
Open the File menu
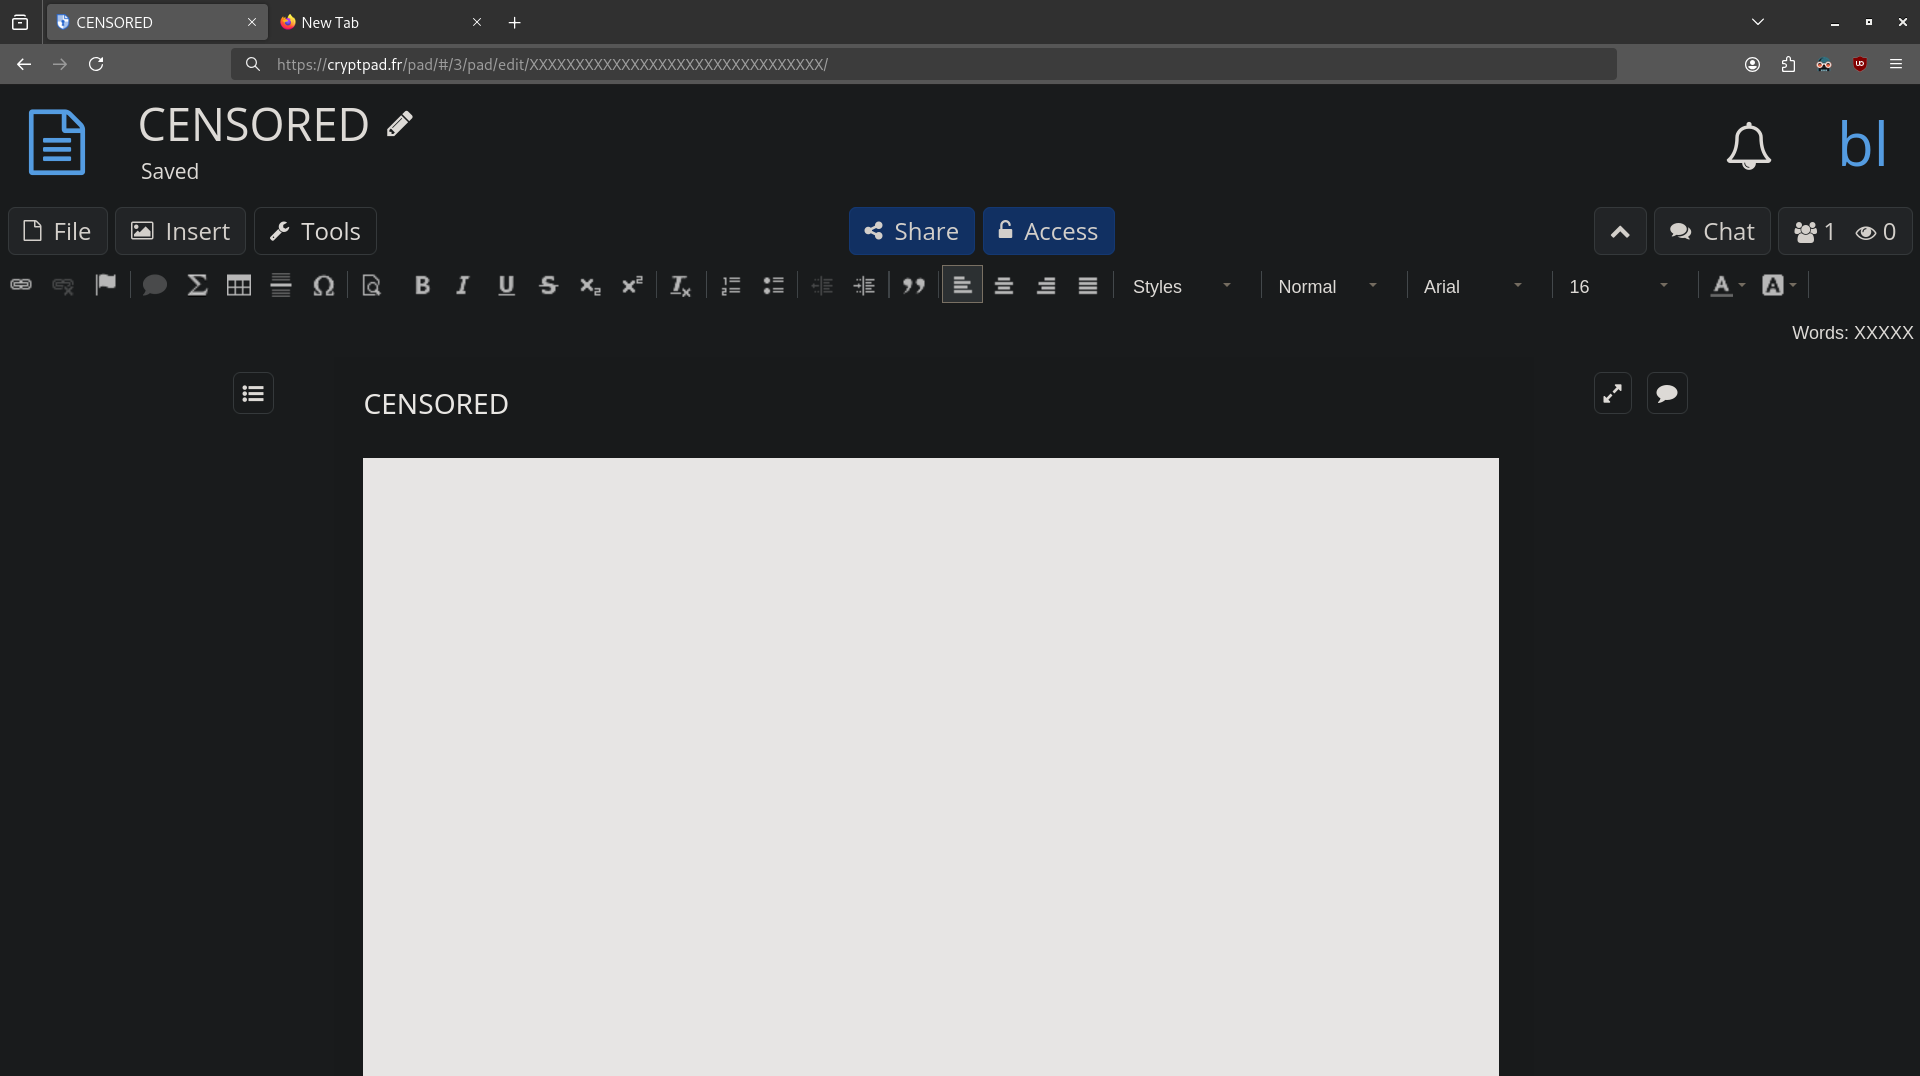pos(58,232)
